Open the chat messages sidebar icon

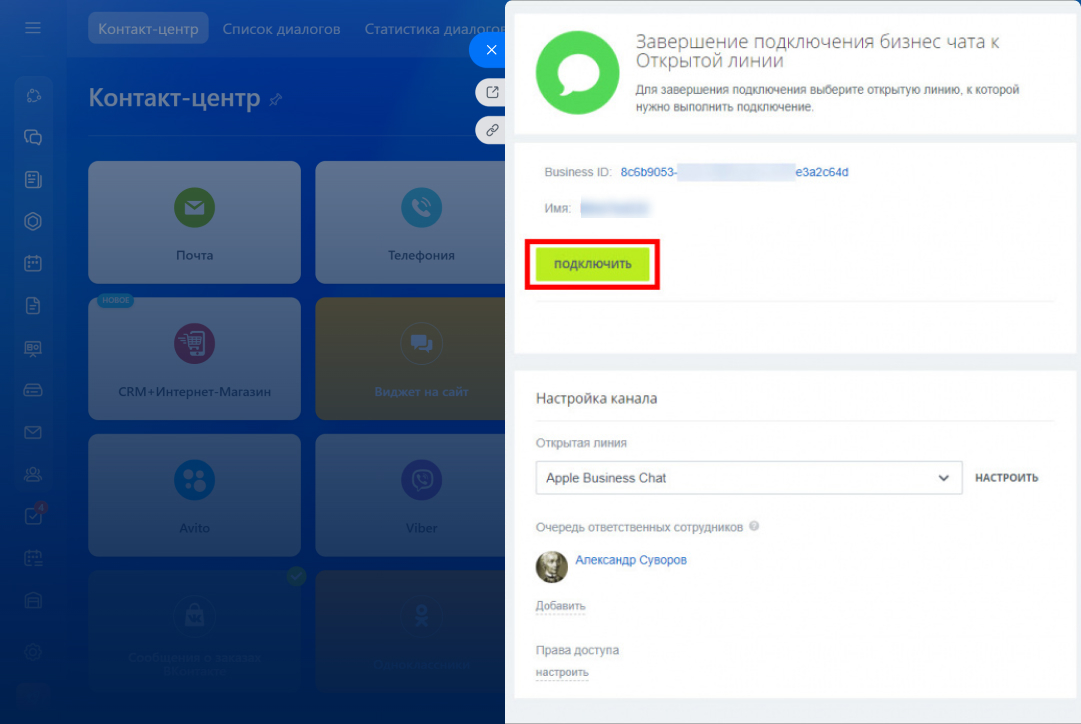32,137
